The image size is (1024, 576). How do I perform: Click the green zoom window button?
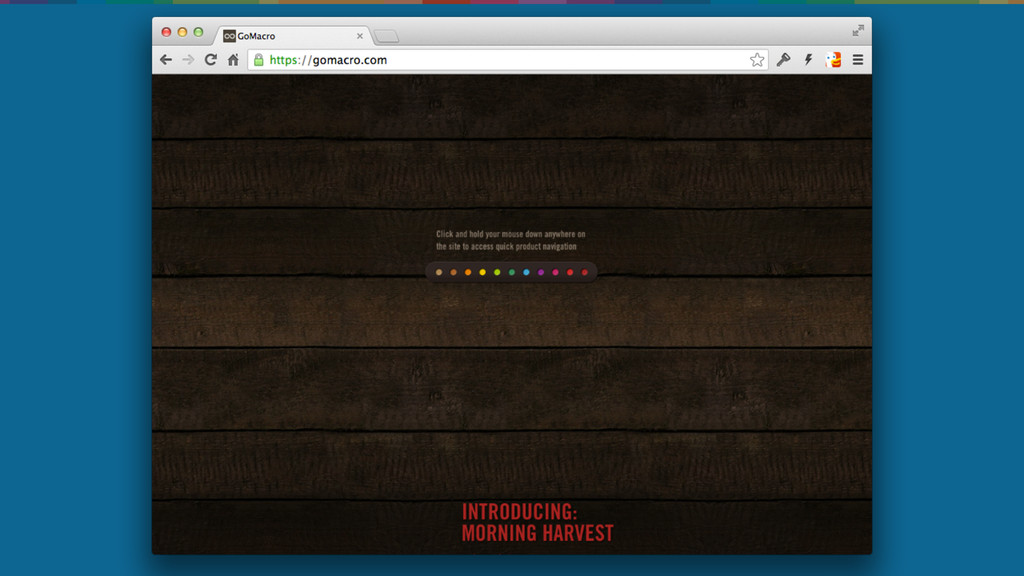[199, 32]
